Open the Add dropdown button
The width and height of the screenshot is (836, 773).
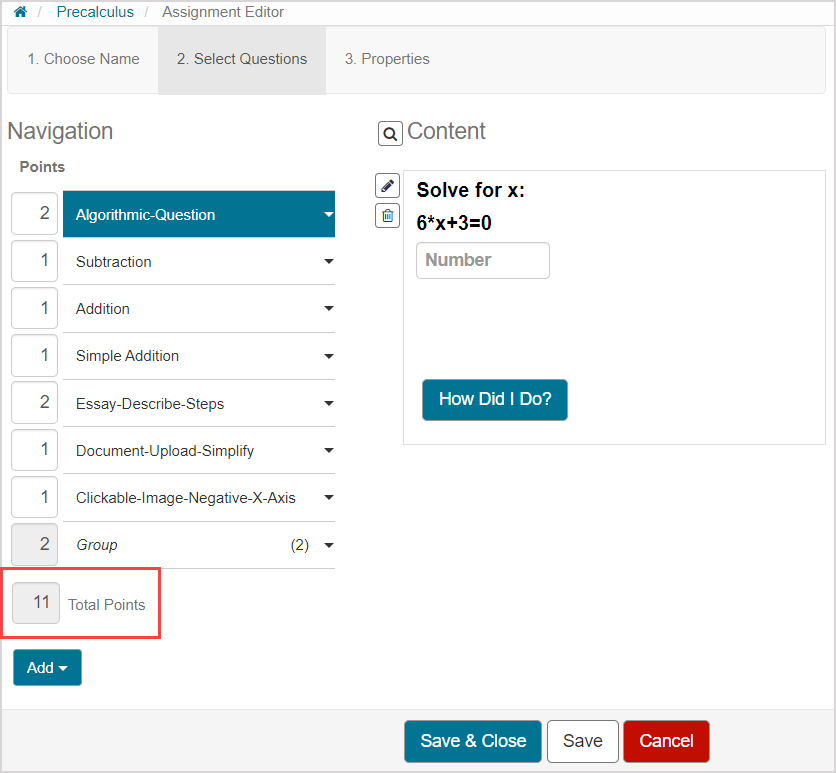tap(47, 667)
